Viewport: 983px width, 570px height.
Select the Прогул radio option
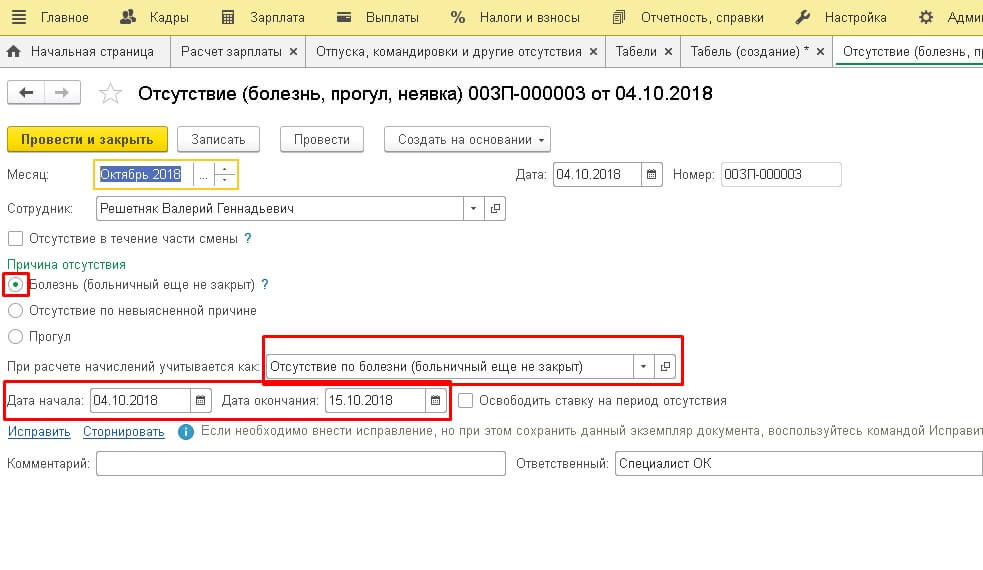15,337
